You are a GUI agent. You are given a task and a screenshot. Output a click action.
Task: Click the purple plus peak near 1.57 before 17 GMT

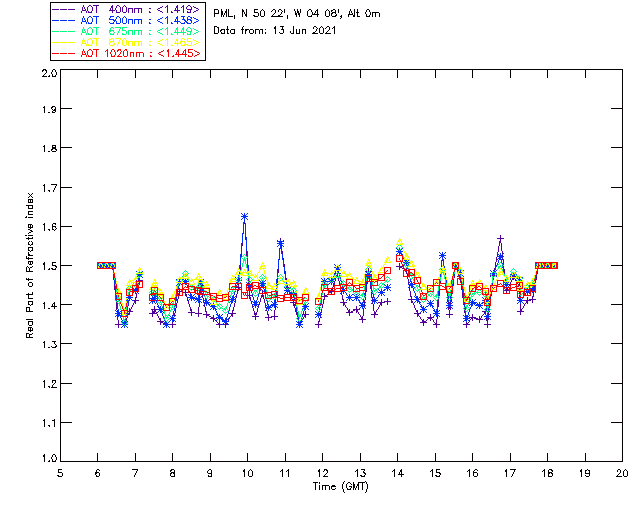point(500,238)
